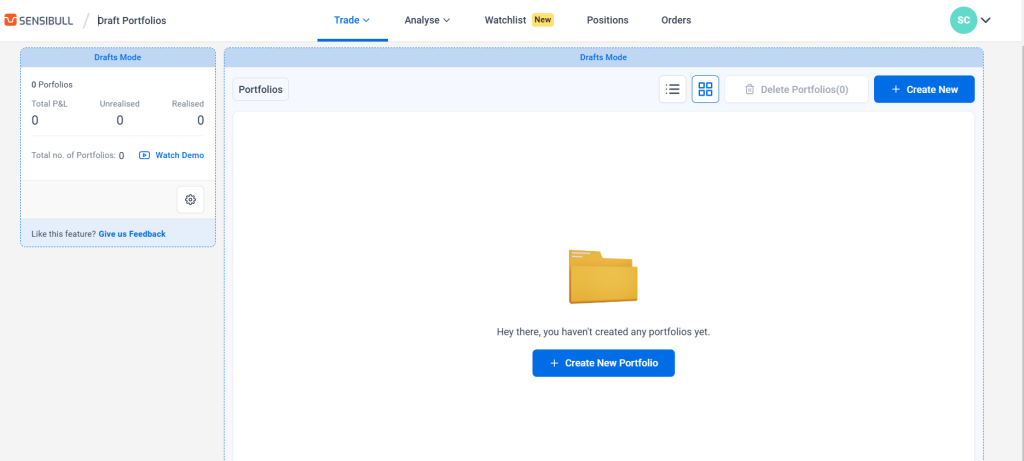Open the Trade dropdown menu

[352, 20]
